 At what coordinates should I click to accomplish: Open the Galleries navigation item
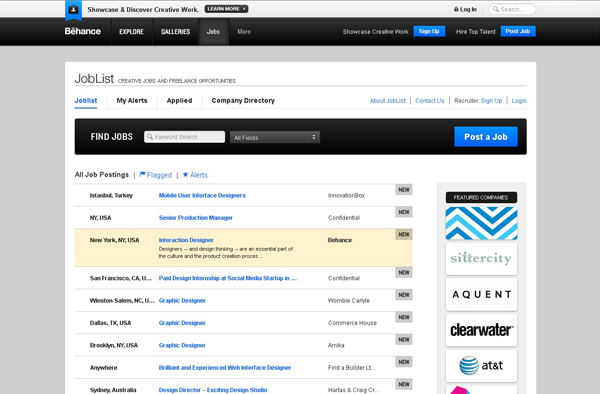coord(176,32)
